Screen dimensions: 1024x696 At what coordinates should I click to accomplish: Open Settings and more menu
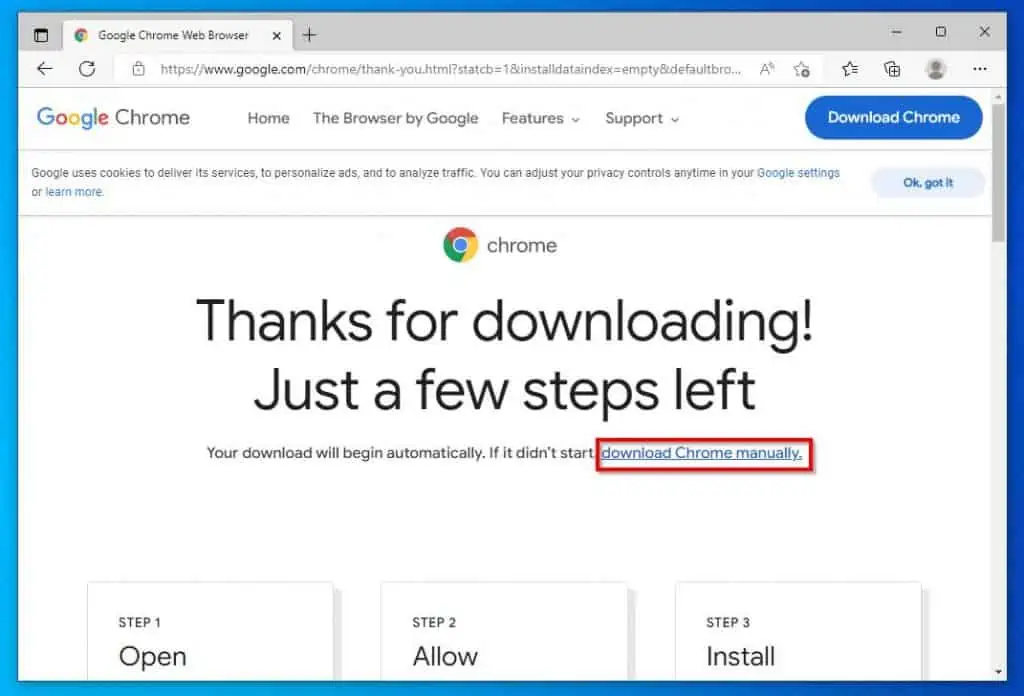980,69
